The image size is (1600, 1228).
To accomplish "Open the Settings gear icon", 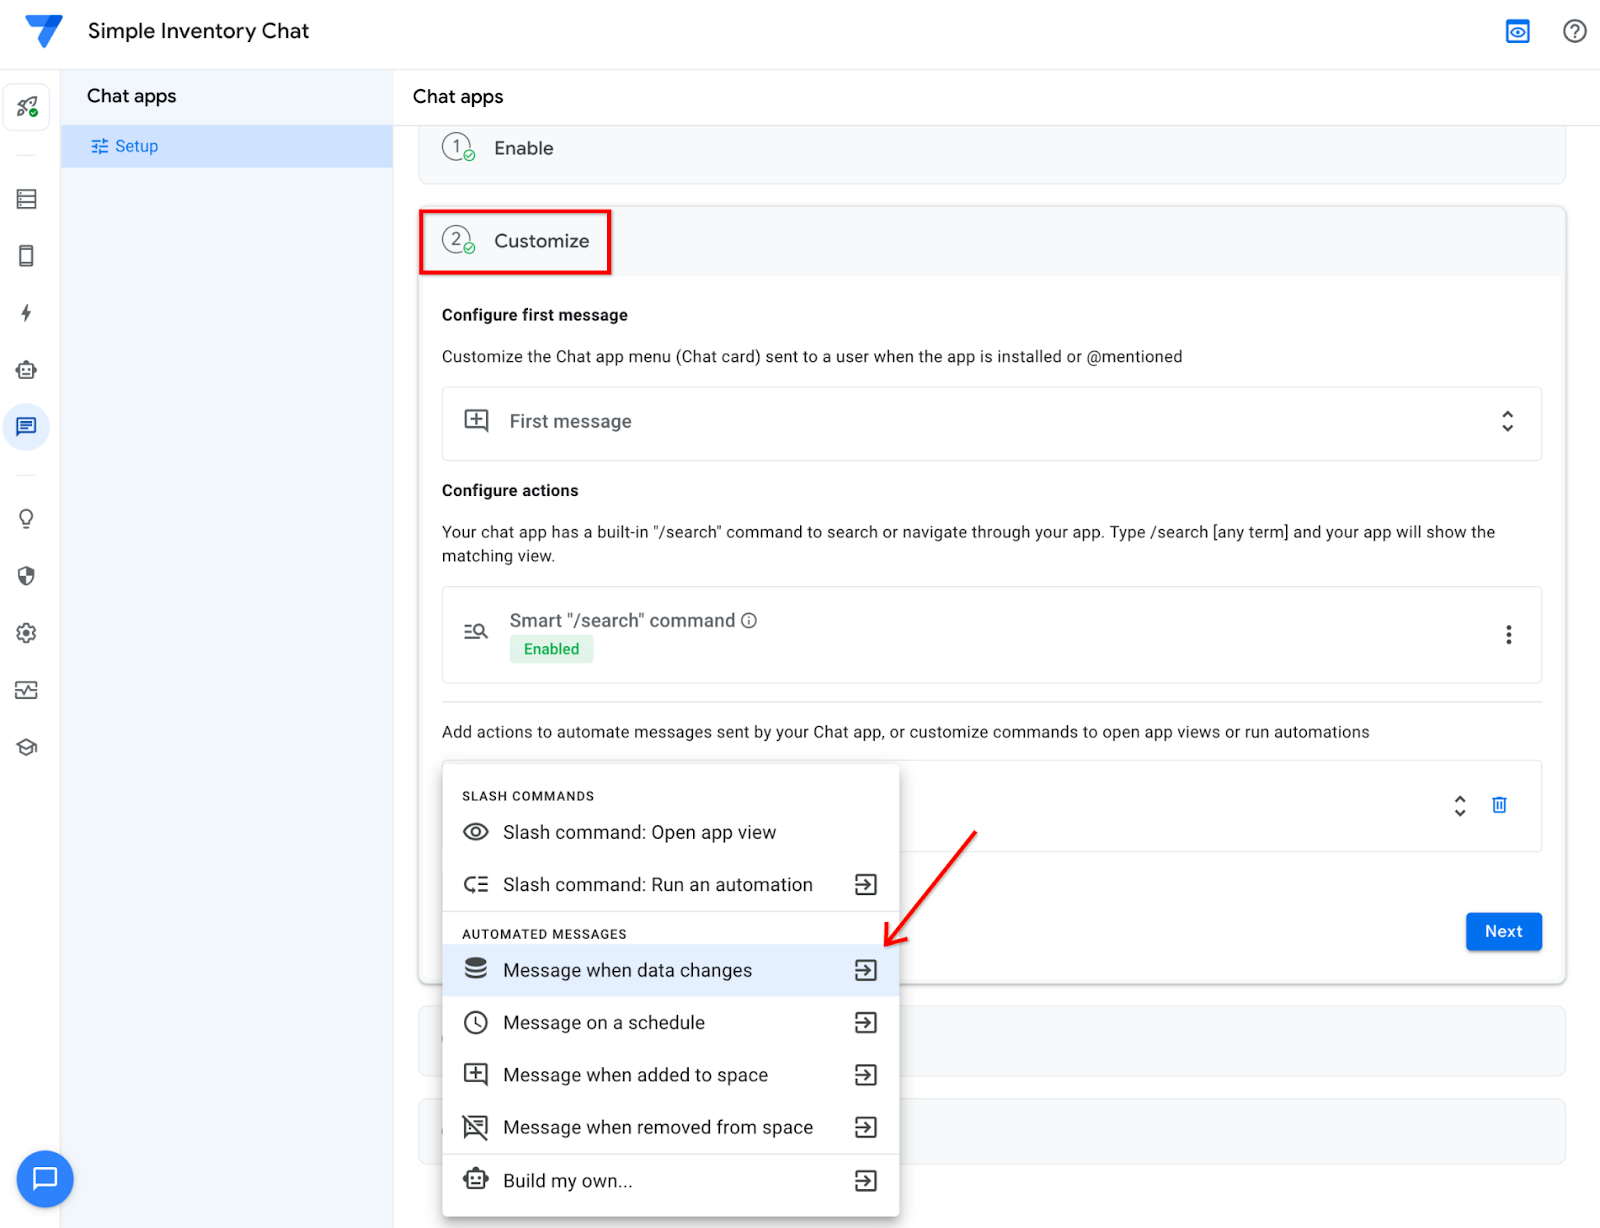I will click(x=26, y=632).
